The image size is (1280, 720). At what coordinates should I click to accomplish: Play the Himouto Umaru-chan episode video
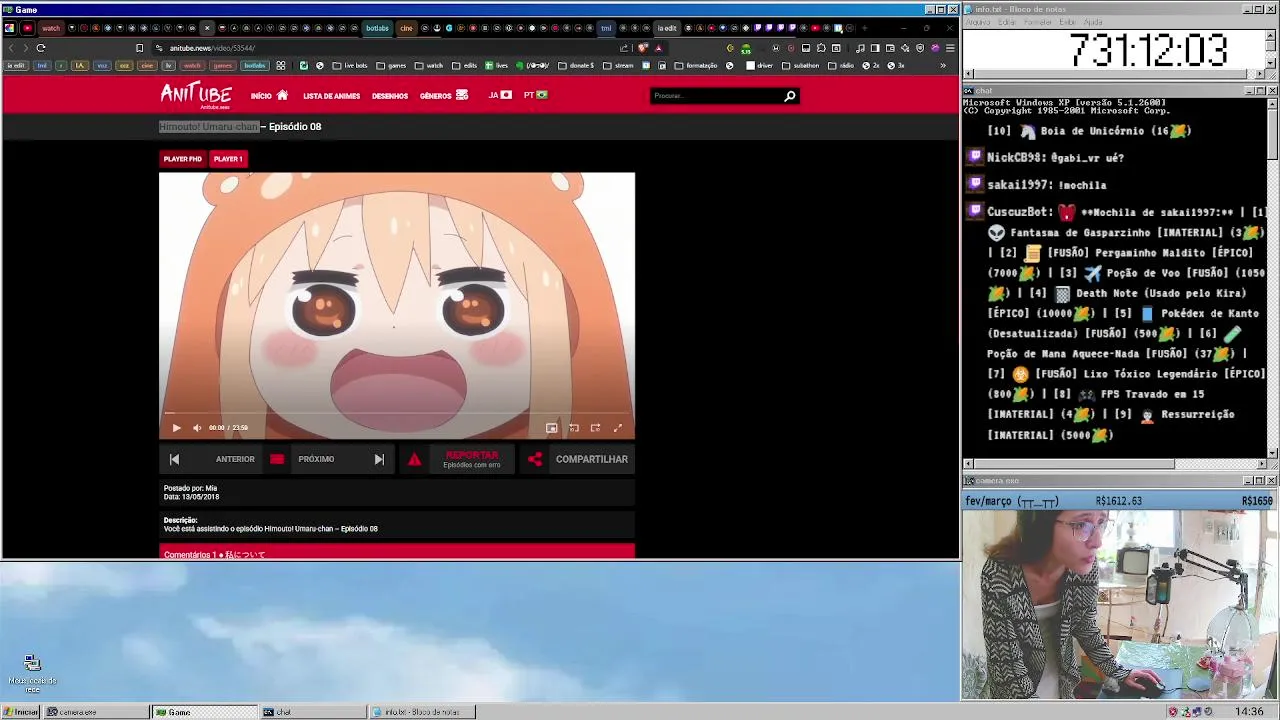point(176,428)
